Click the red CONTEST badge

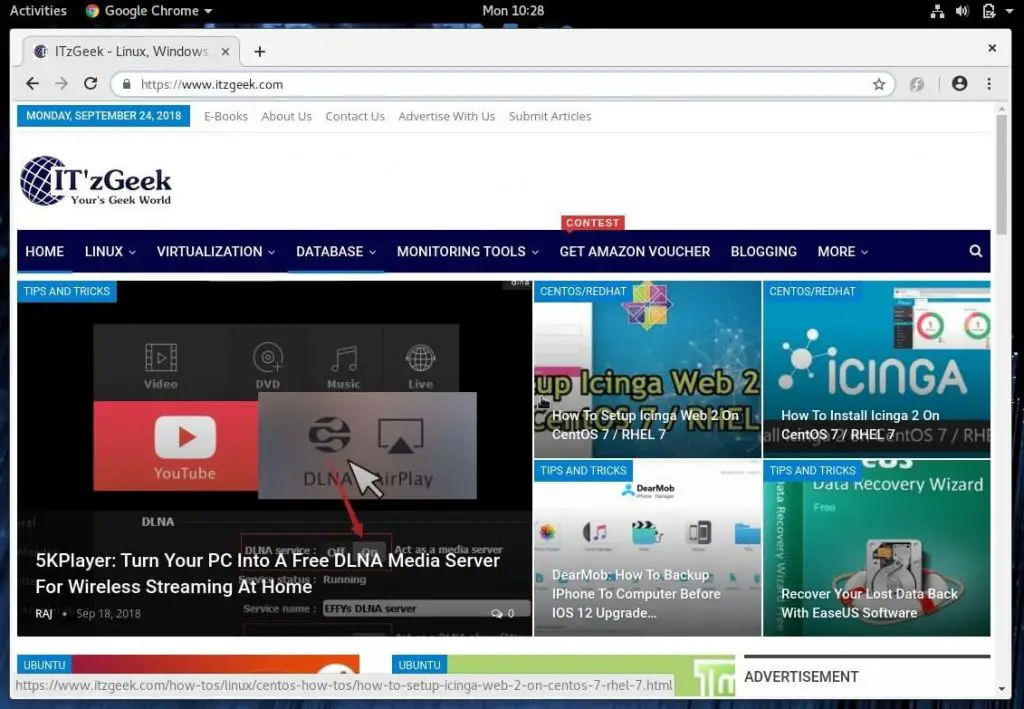point(592,223)
